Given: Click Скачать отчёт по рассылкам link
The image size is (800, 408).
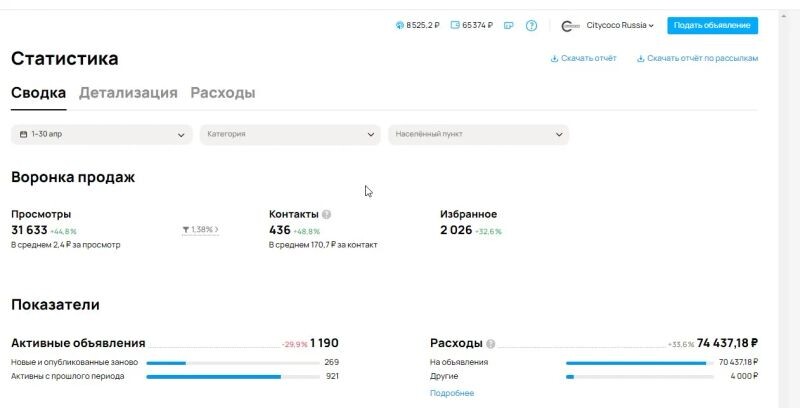Looking at the screenshot, I should tap(697, 59).
